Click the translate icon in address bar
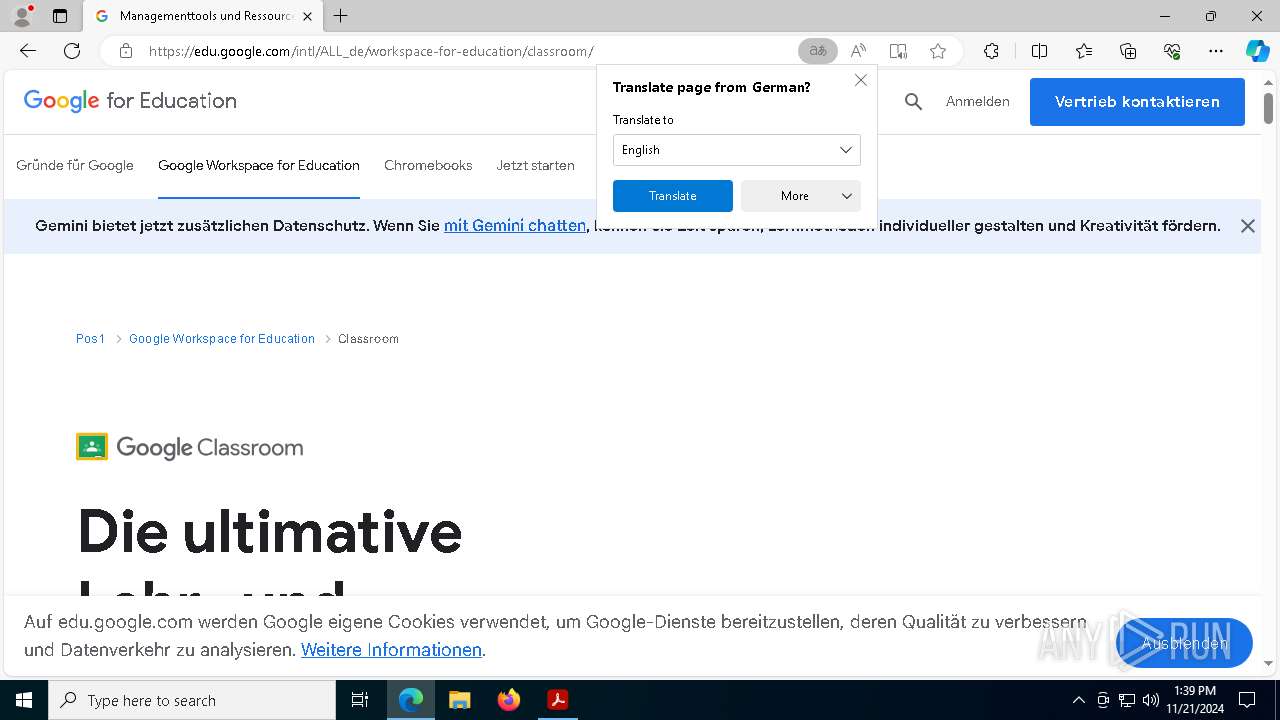The image size is (1280, 720). pos(818,51)
